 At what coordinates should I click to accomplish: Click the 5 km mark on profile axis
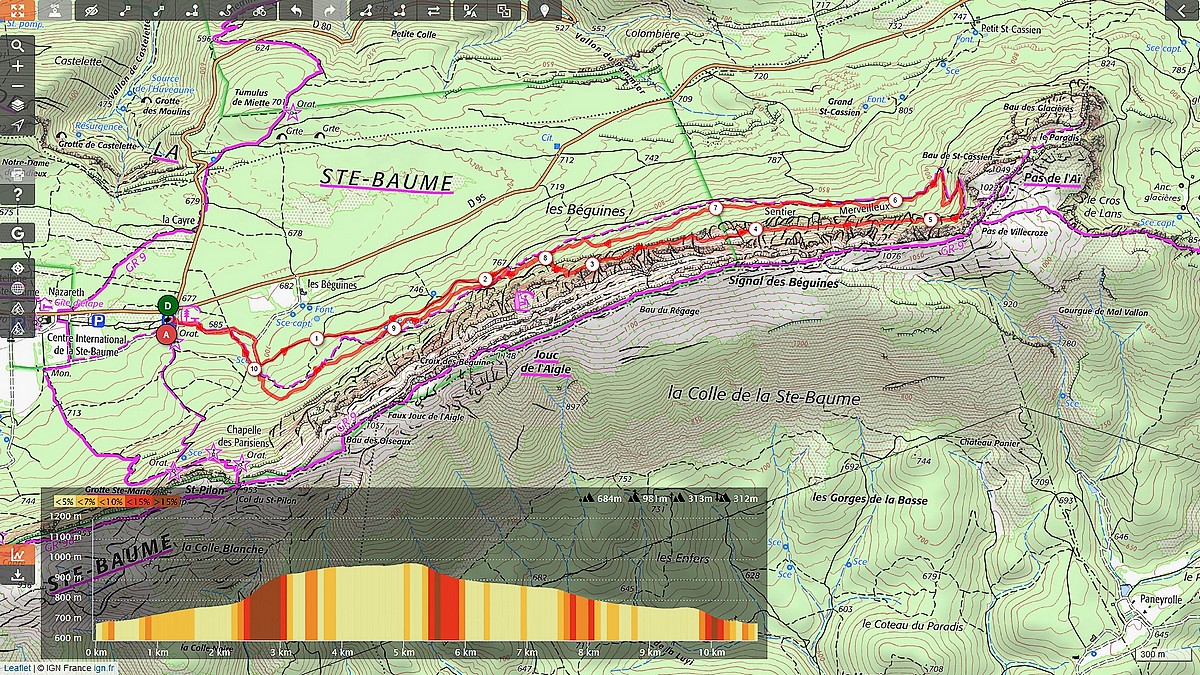click(403, 651)
